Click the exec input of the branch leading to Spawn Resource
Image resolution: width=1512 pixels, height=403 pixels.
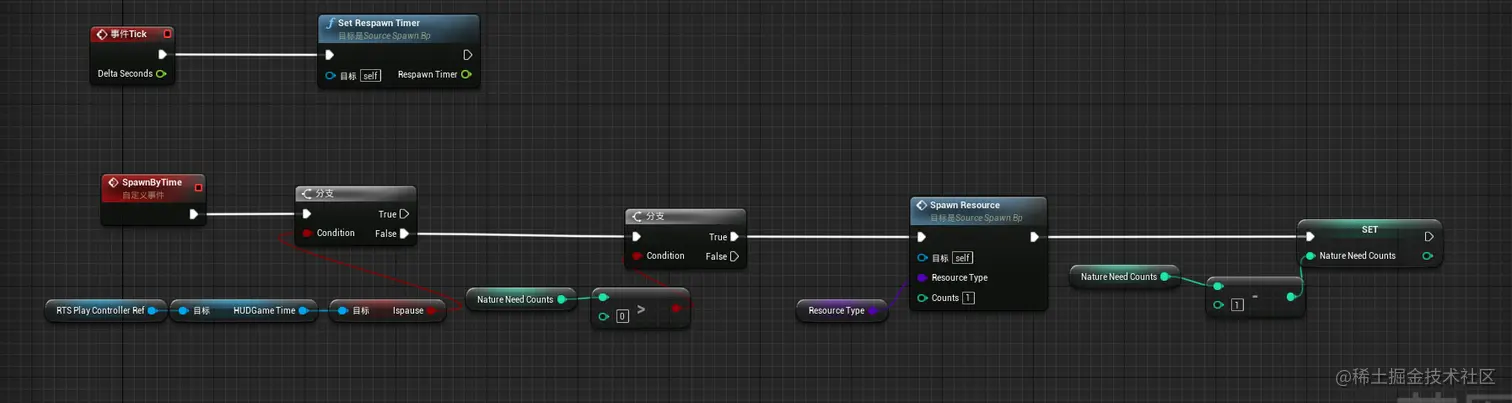(637, 237)
